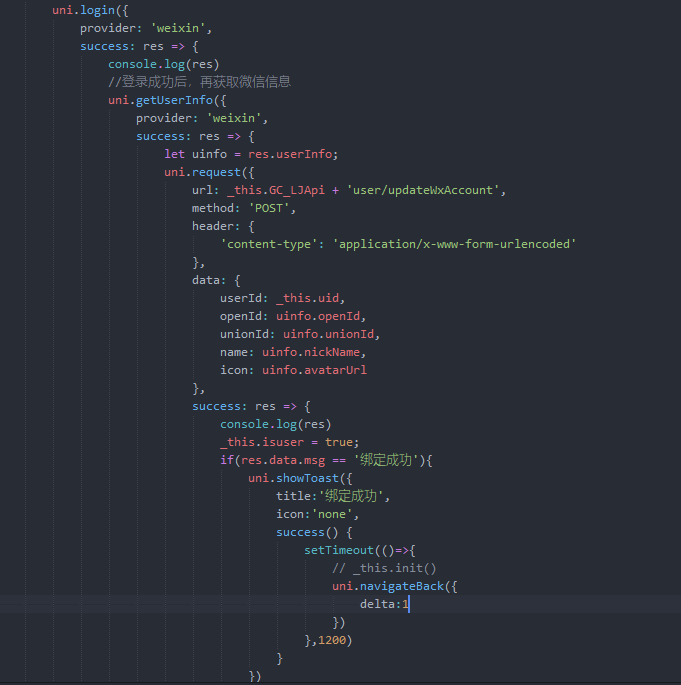Click the uni.navigateBack function call
The image size is (681, 685).
(393, 586)
